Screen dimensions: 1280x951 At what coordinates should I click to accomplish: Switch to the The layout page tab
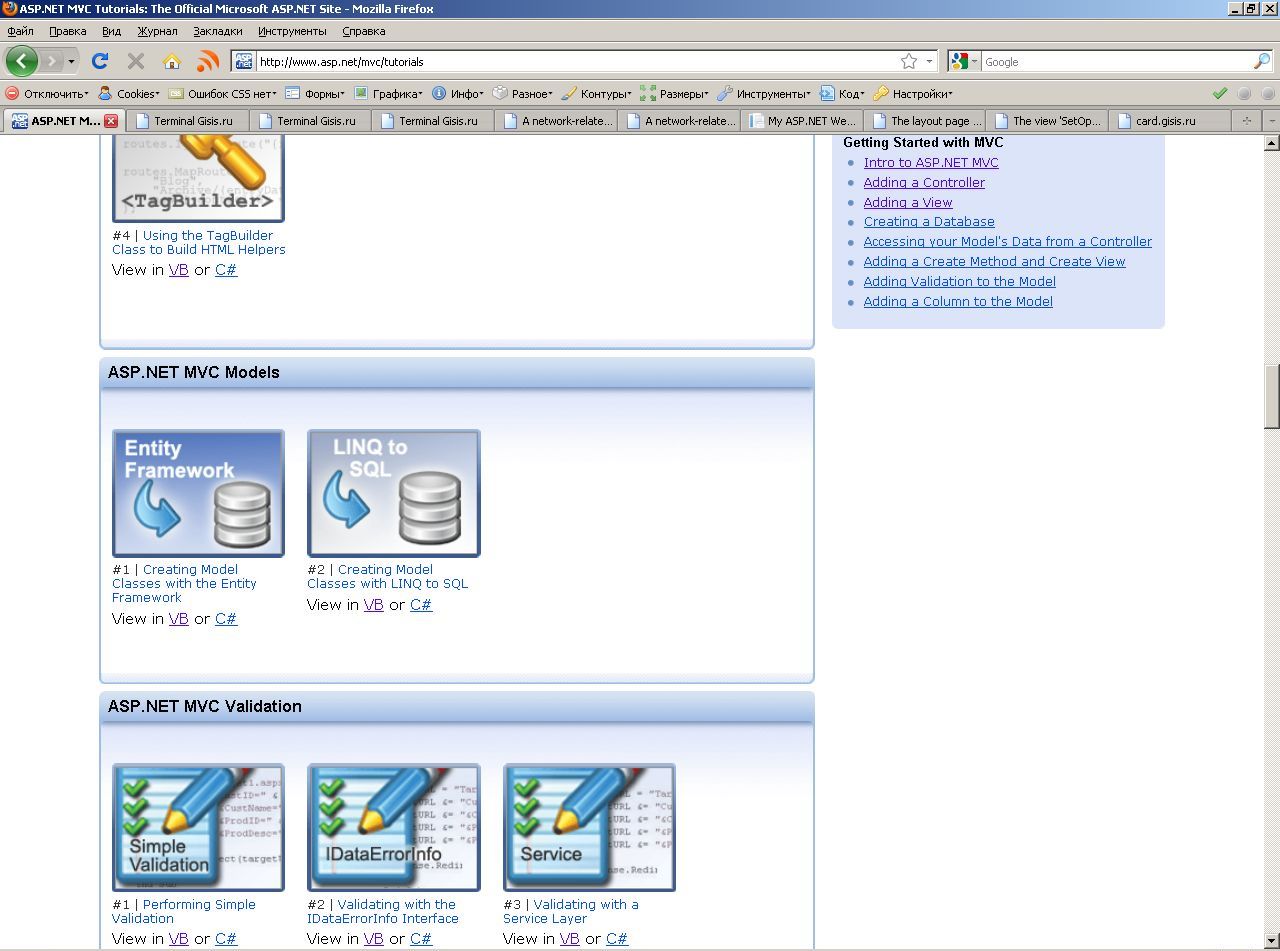click(x=926, y=121)
